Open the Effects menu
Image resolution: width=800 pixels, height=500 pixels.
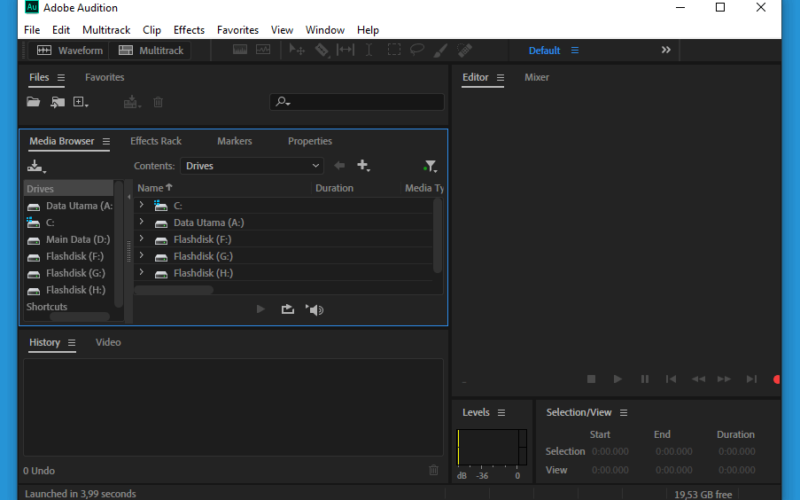click(x=189, y=30)
